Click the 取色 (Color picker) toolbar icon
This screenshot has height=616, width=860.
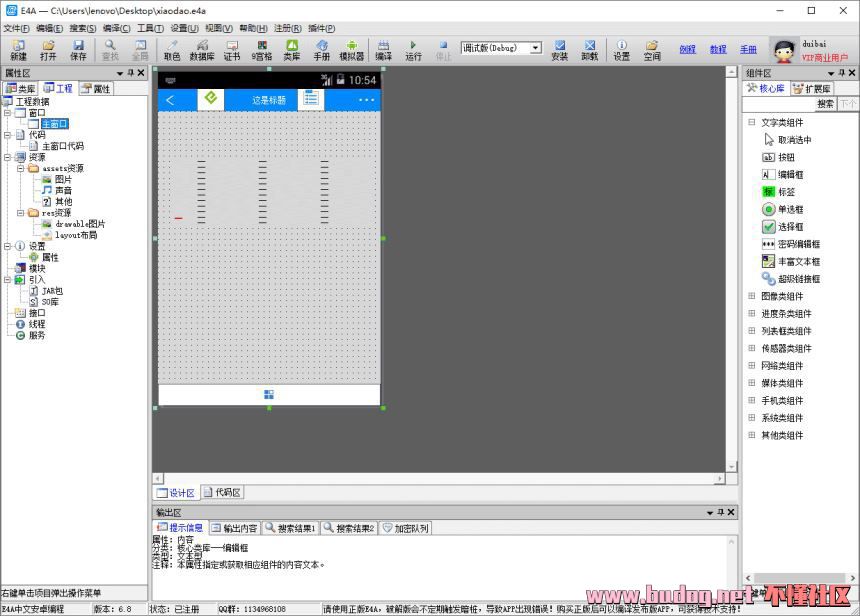click(x=172, y=50)
